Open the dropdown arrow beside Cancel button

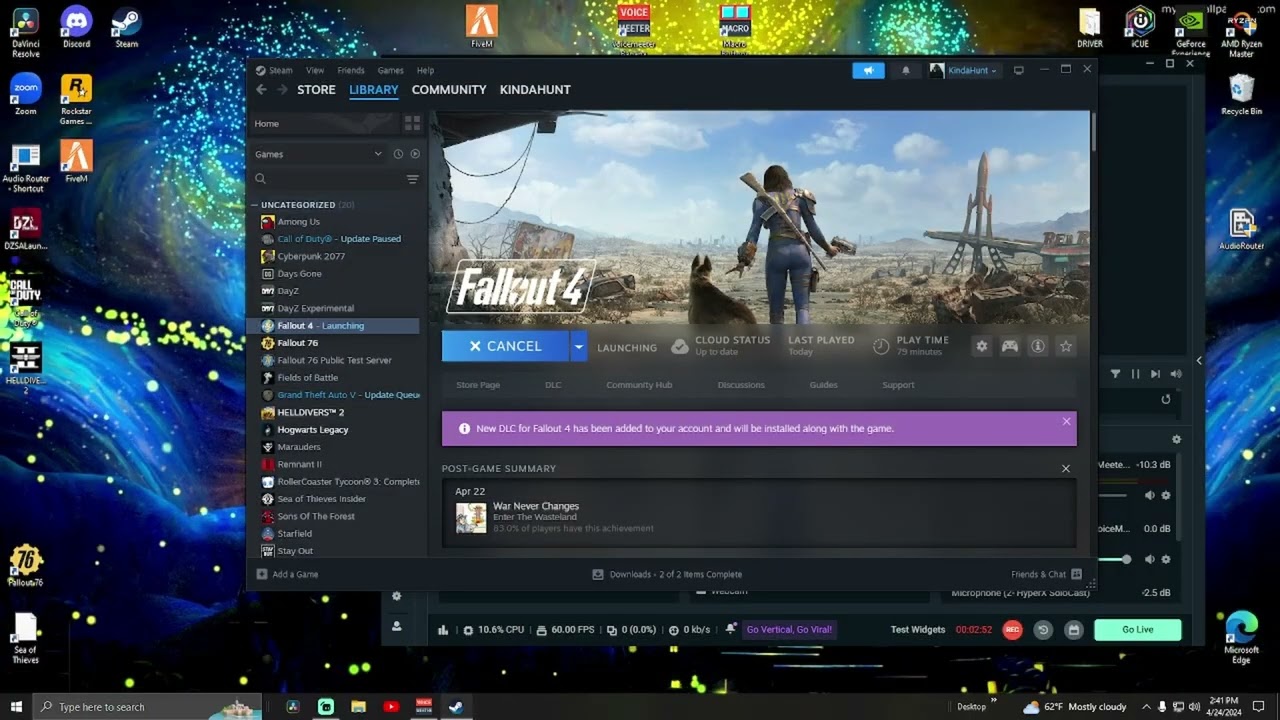[x=577, y=346]
